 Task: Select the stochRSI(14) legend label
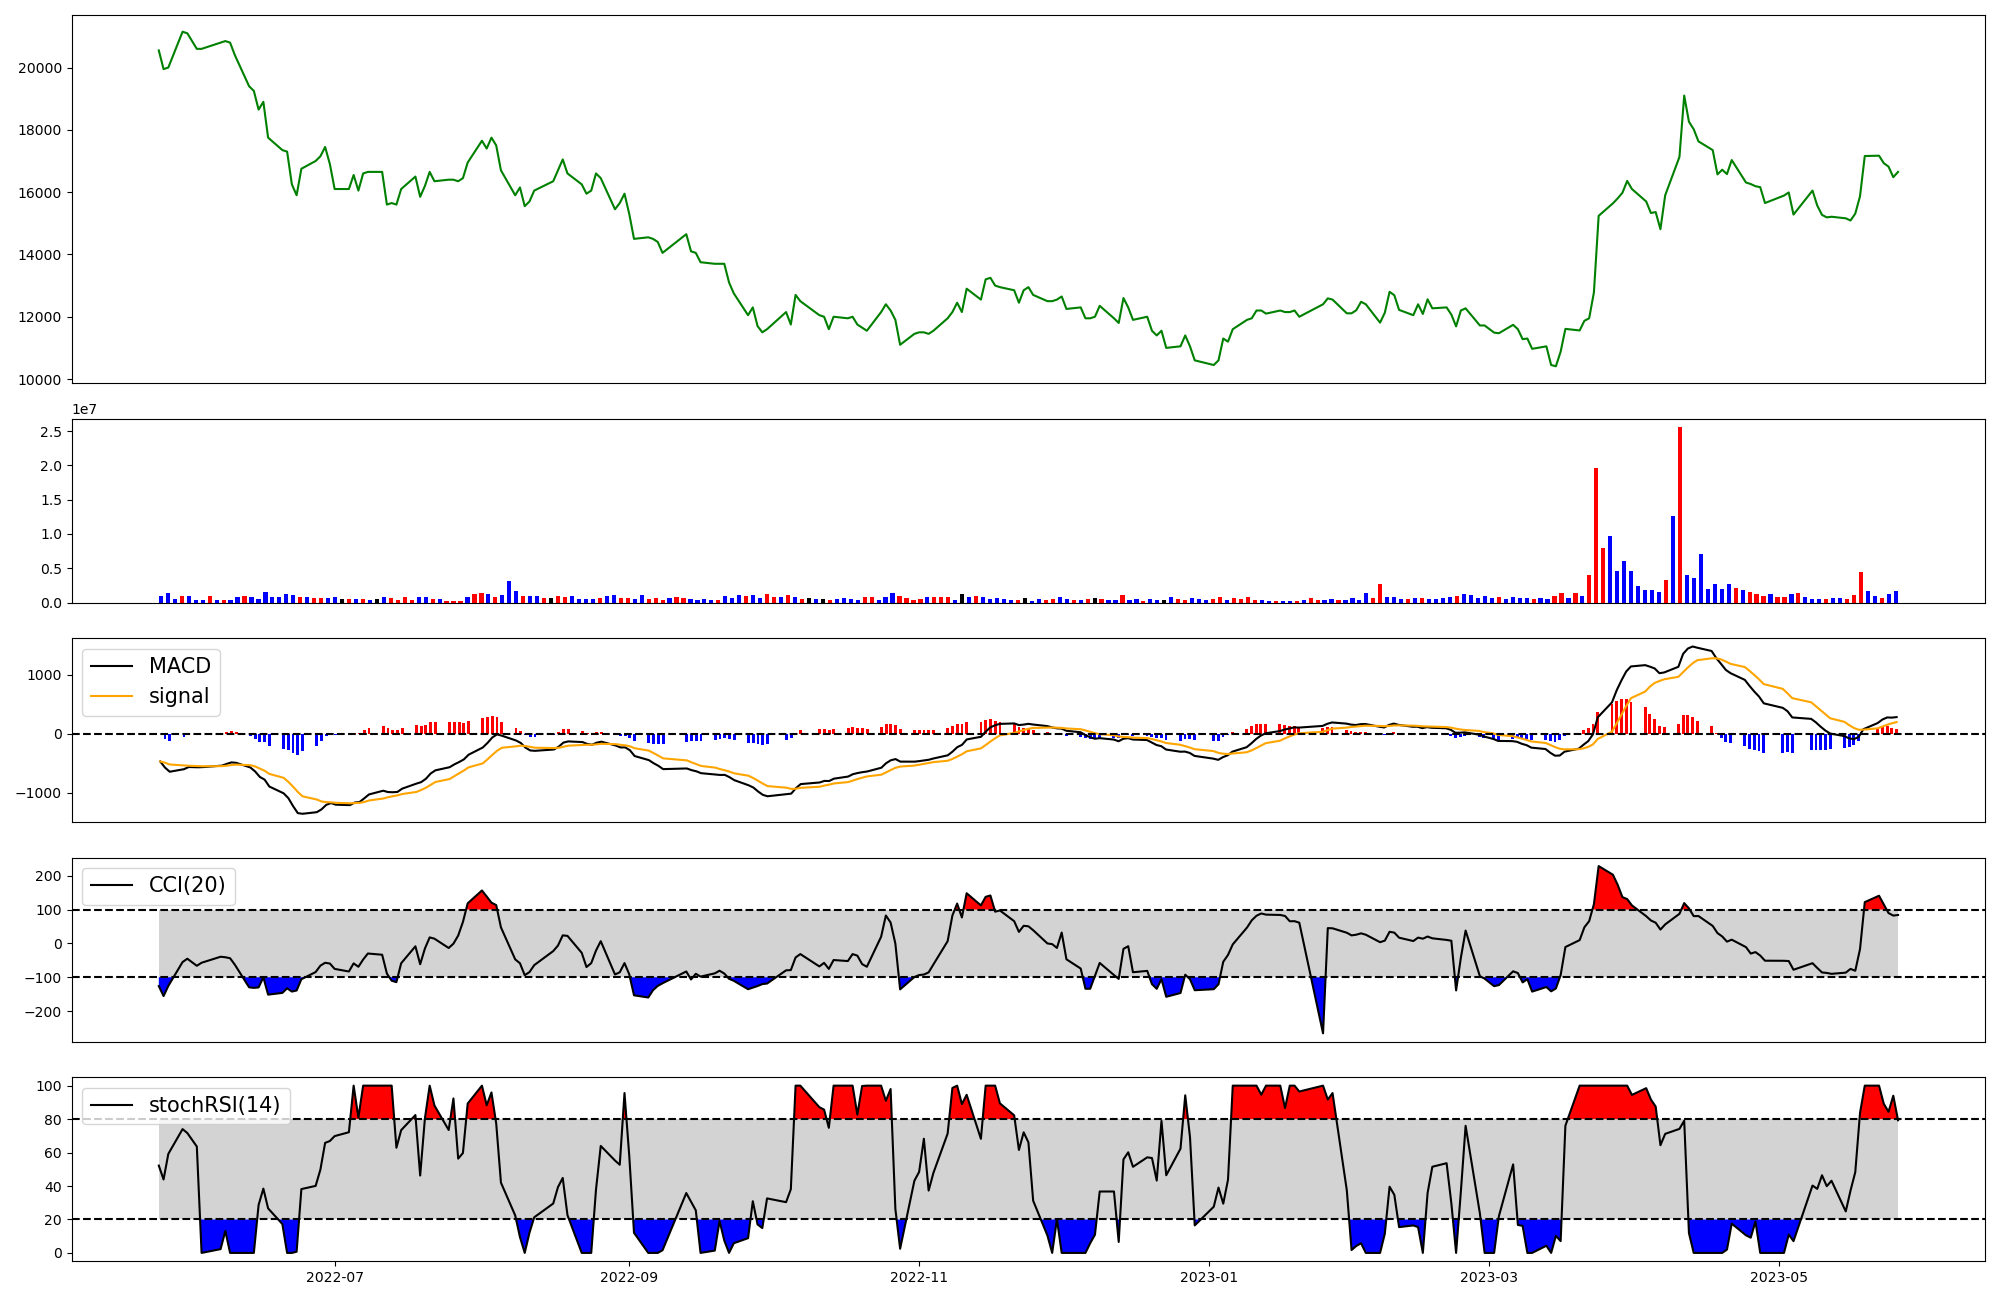[x=214, y=1105]
